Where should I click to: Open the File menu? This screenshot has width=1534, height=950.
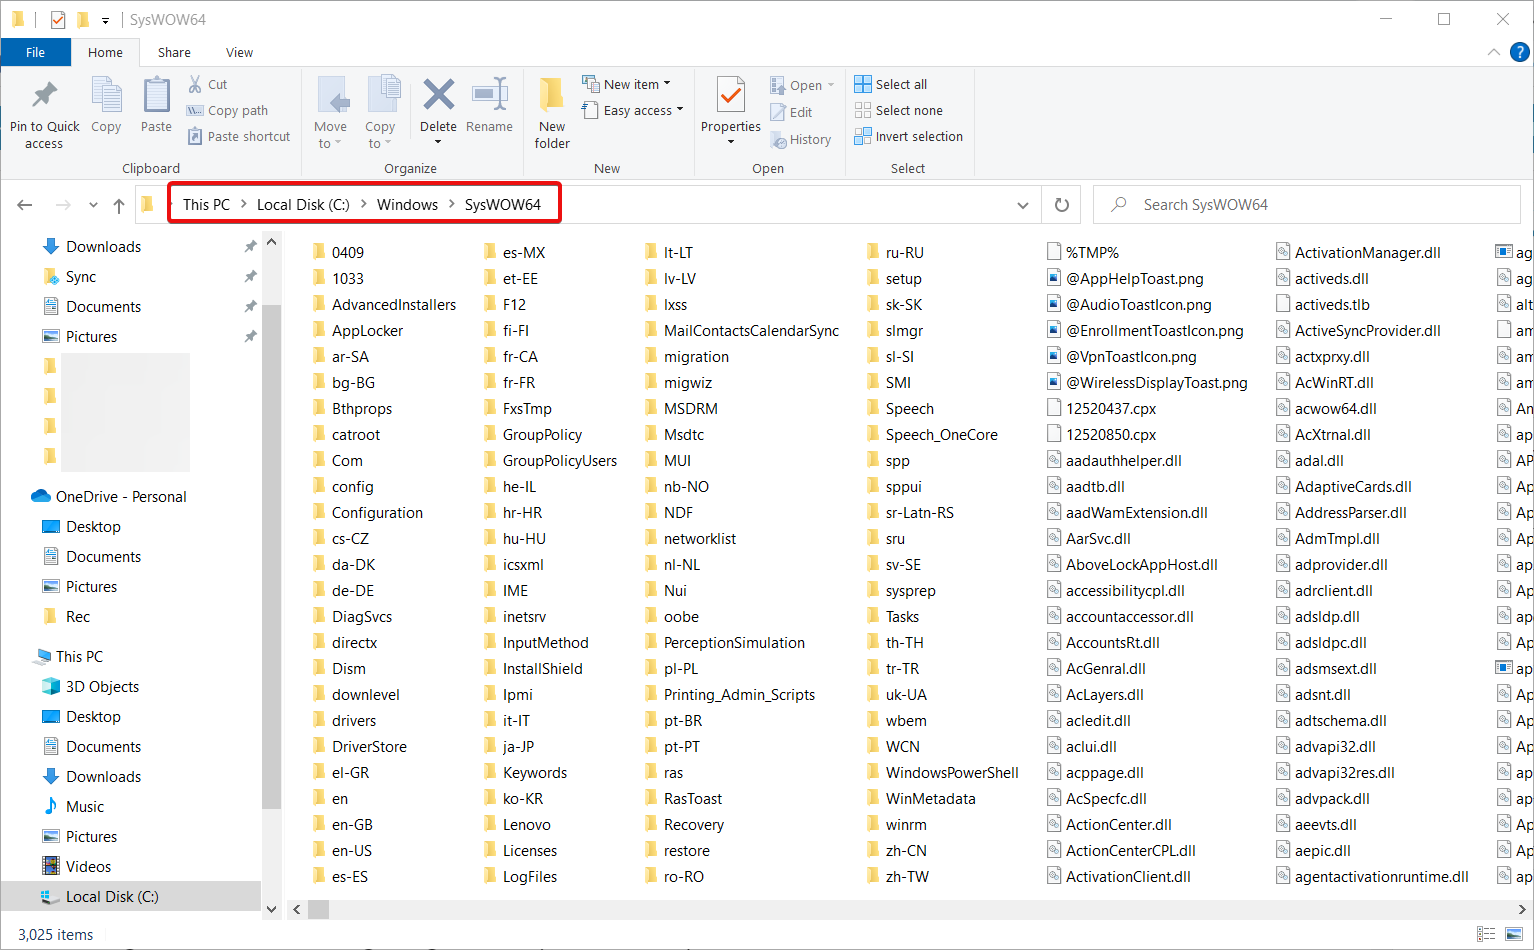[35, 52]
